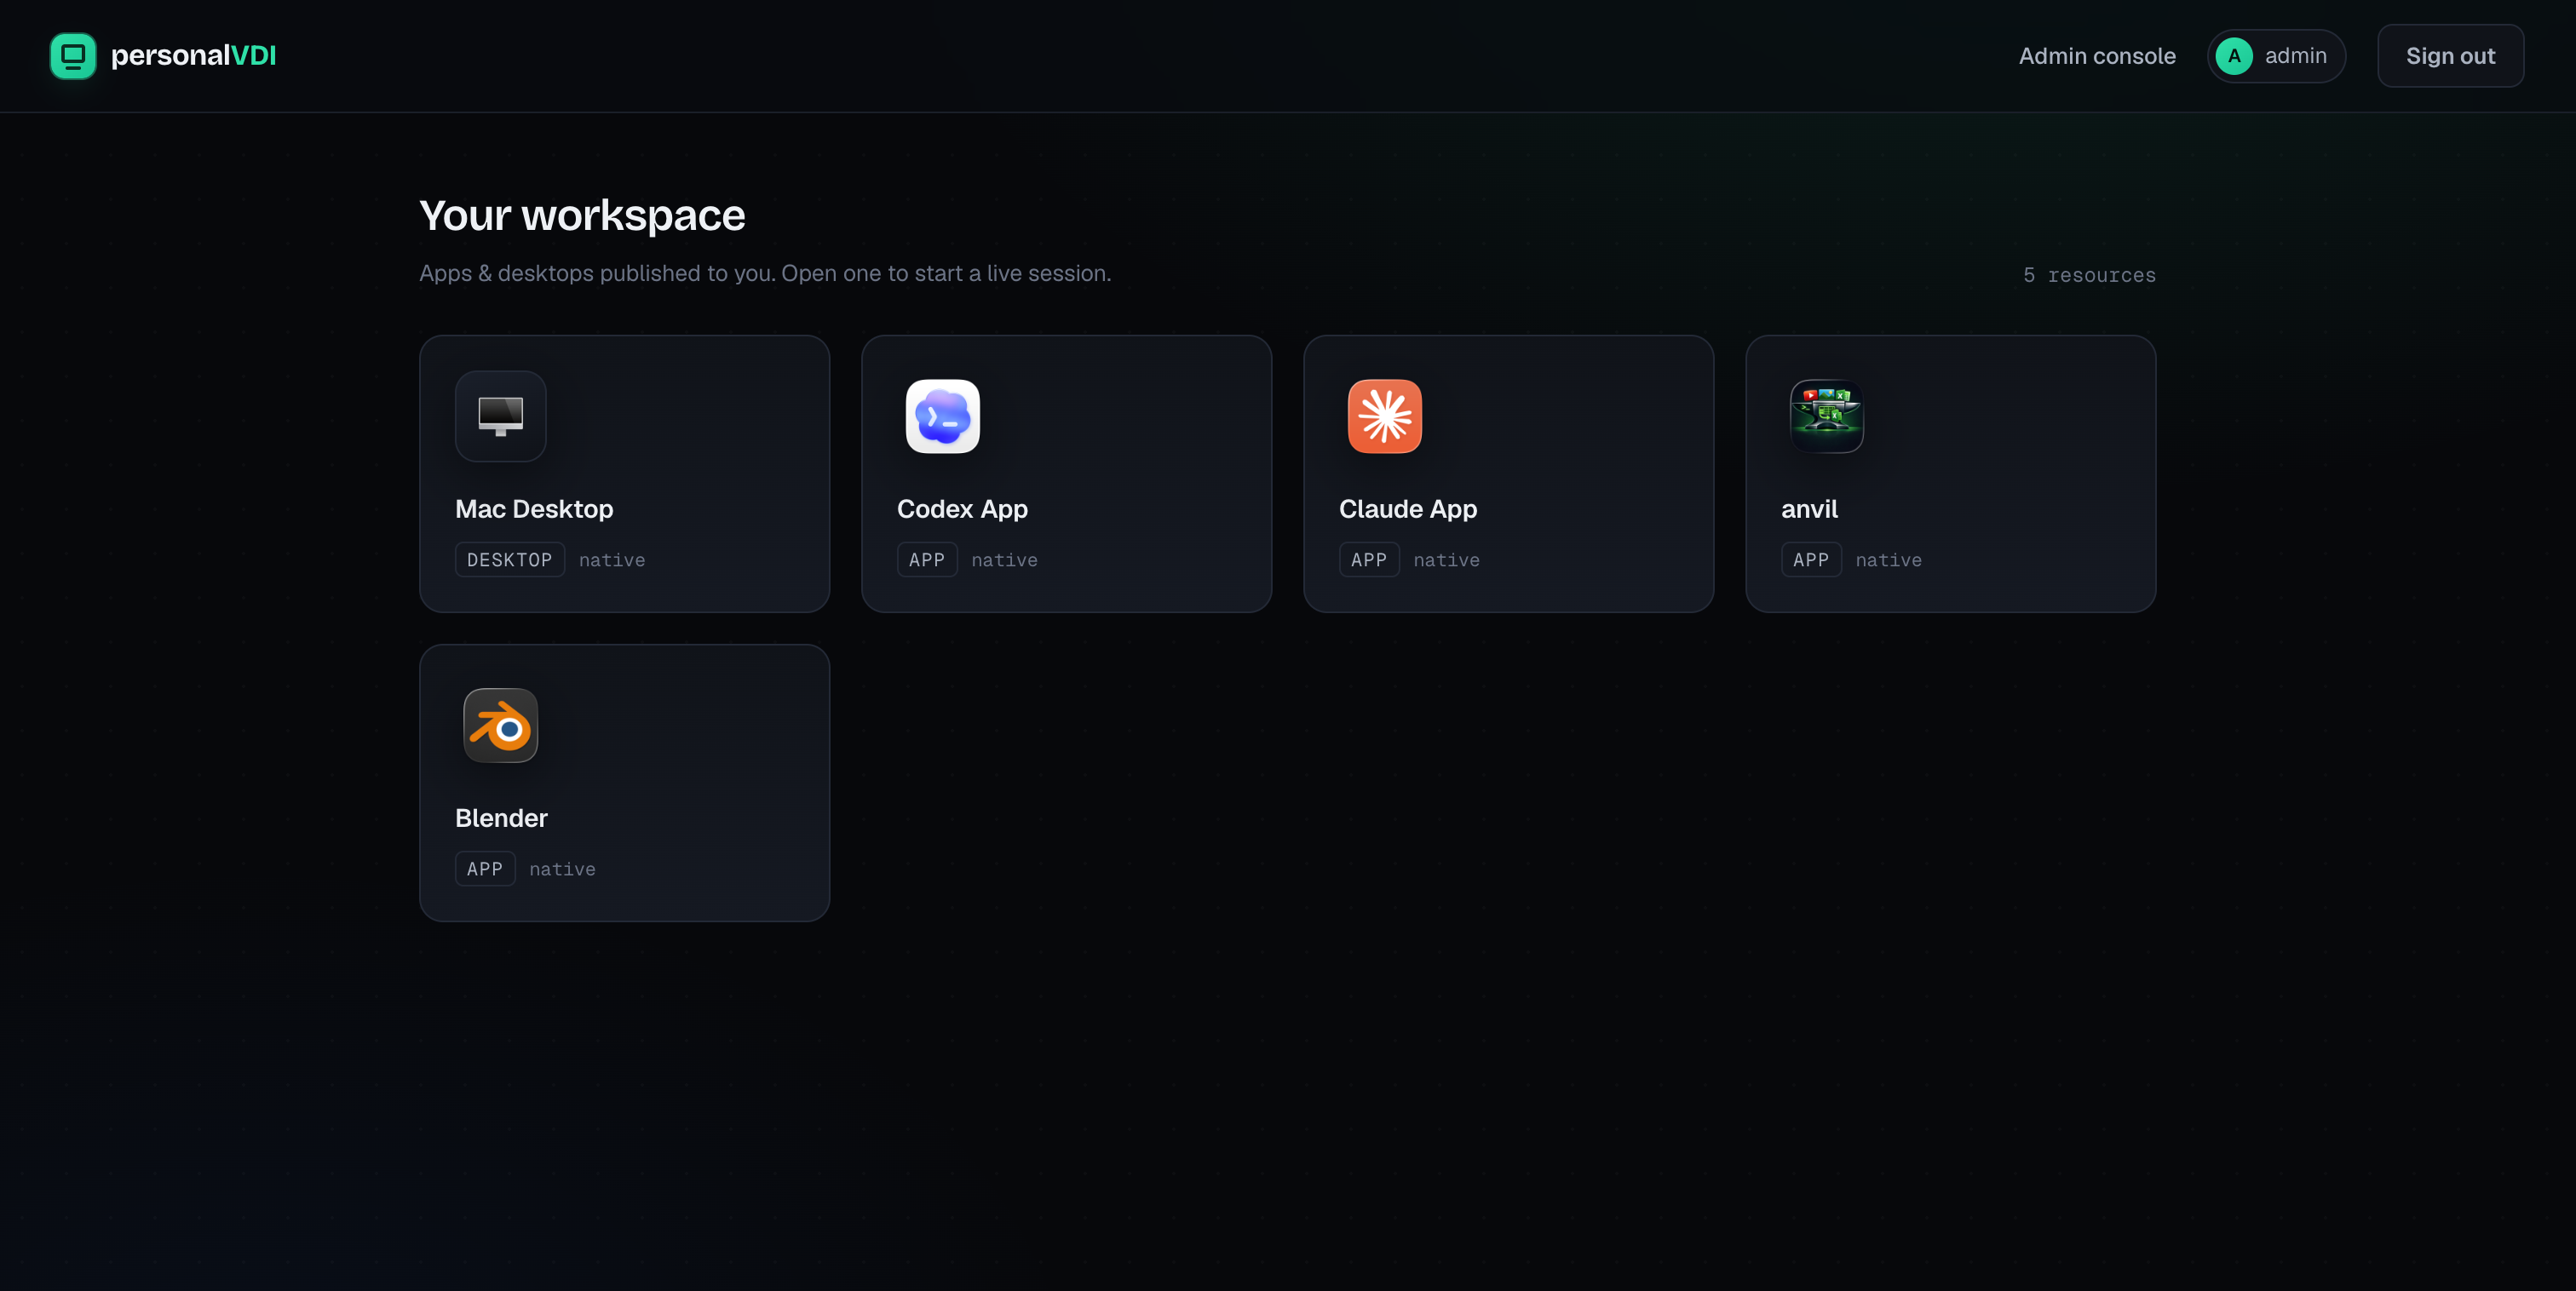The height and width of the screenshot is (1291, 2576).
Task: Click the native label on Claude App
Action: tap(1446, 560)
